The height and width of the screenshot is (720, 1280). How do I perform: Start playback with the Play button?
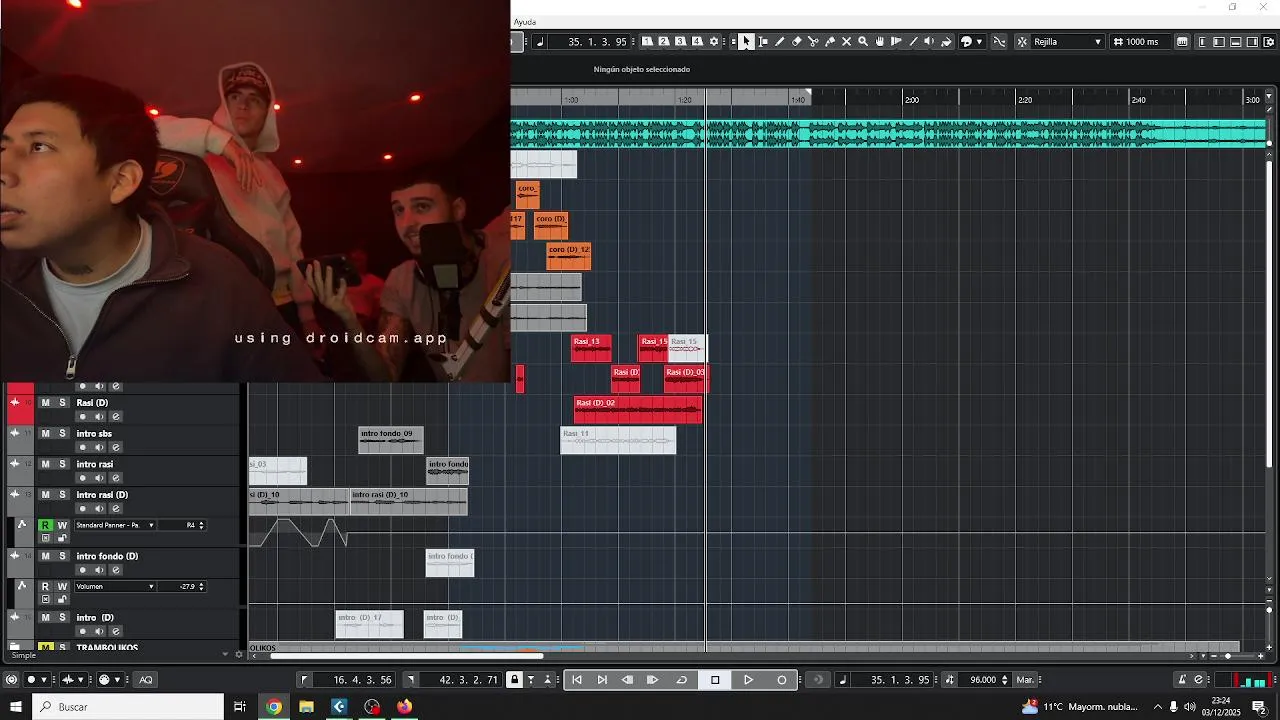coord(748,680)
